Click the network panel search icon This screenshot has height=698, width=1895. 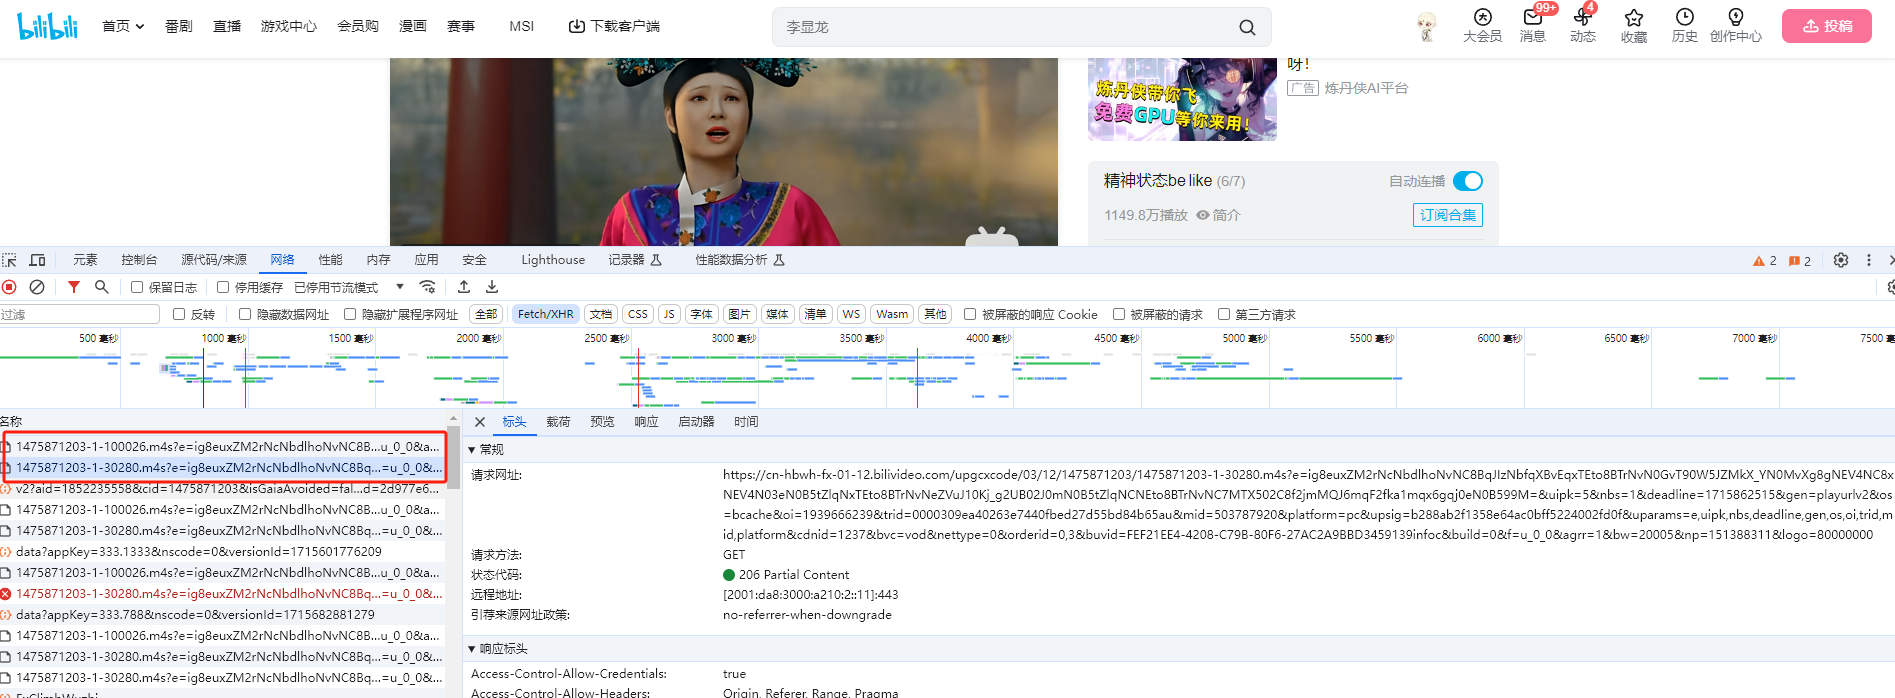coord(101,287)
